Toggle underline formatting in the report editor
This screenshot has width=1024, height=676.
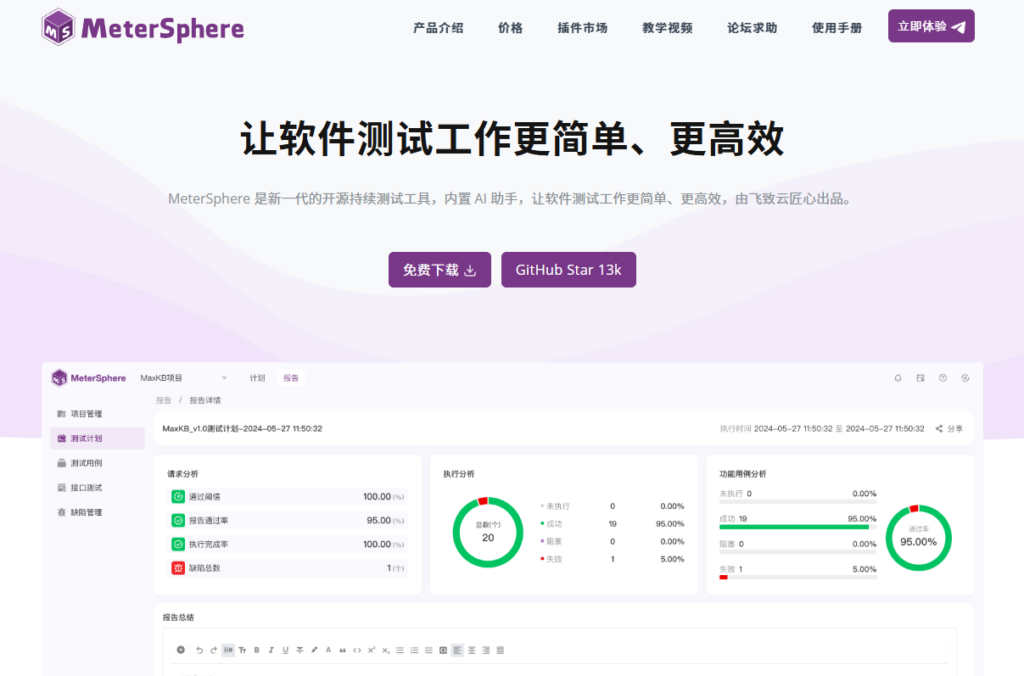[x=285, y=650]
